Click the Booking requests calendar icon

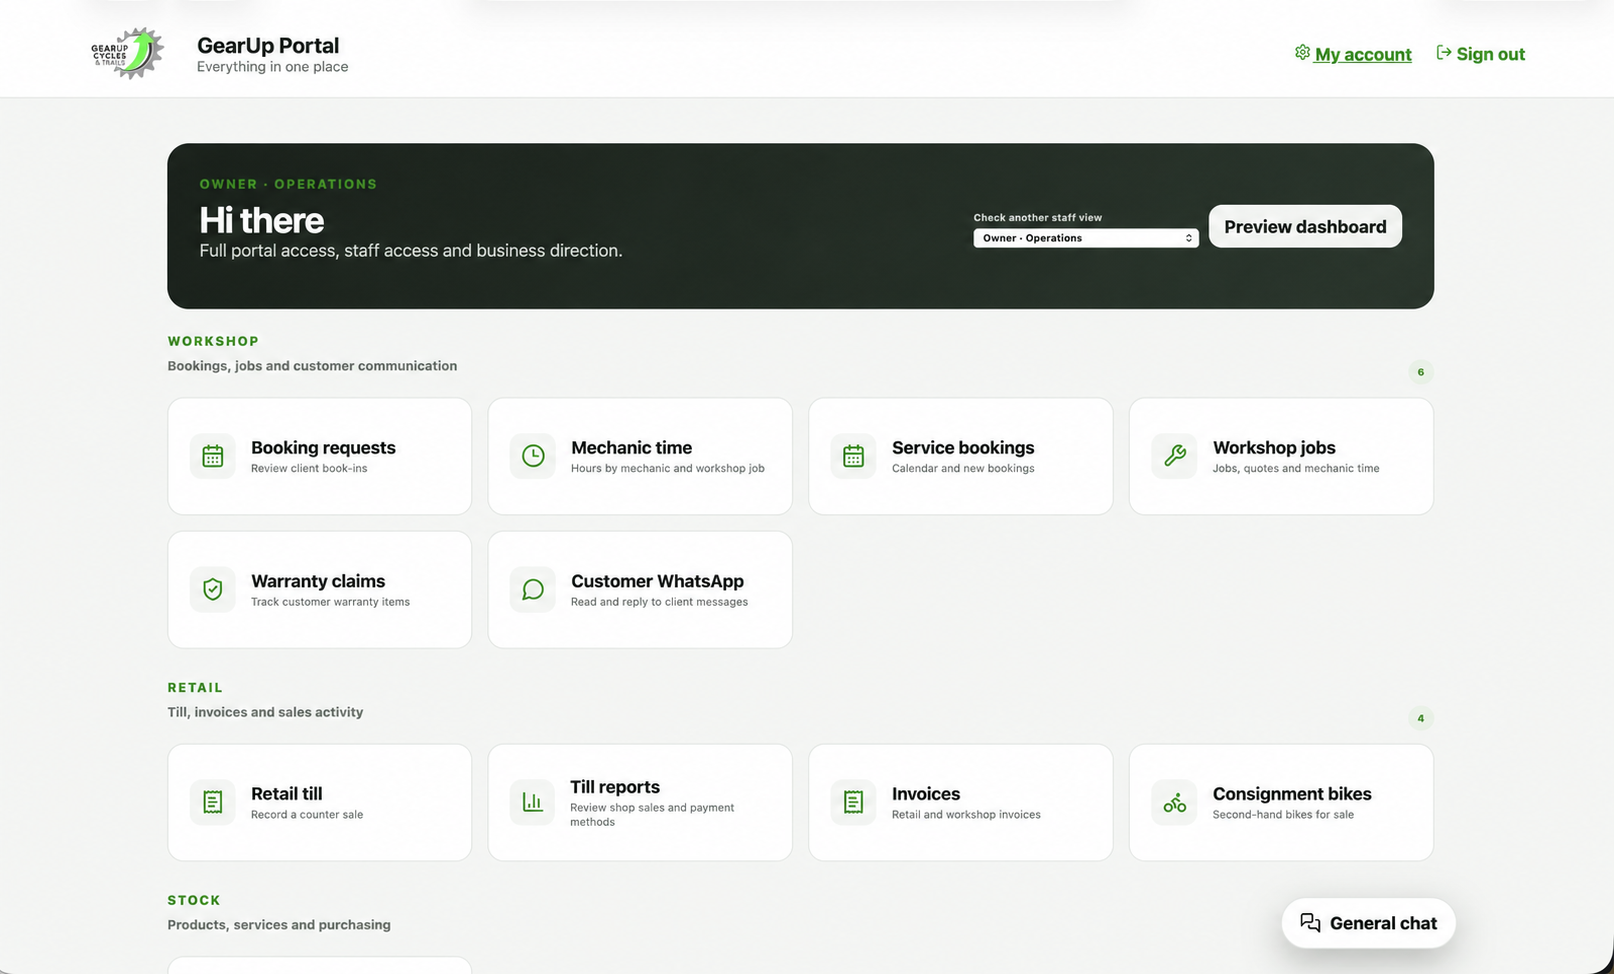[x=213, y=456]
